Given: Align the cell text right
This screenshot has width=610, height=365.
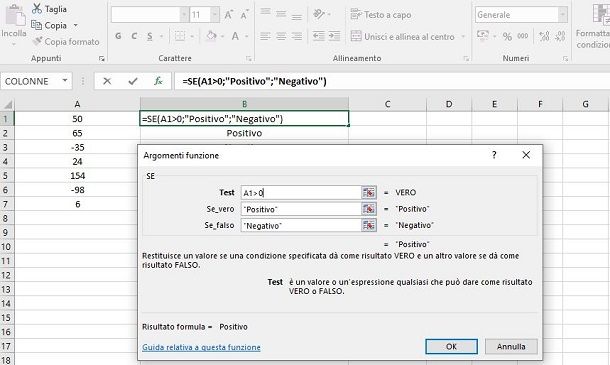Looking at the screenshot, I should (x=296, y=36).
